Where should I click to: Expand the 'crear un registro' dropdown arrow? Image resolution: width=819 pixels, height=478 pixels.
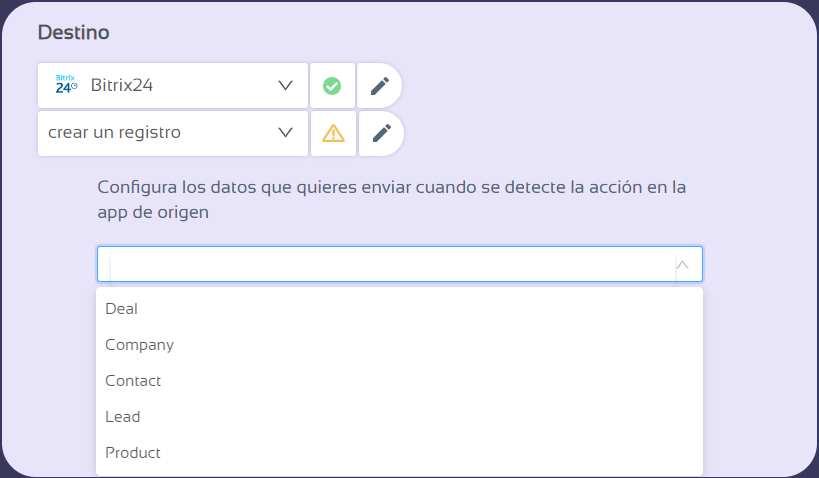[285, 133]
